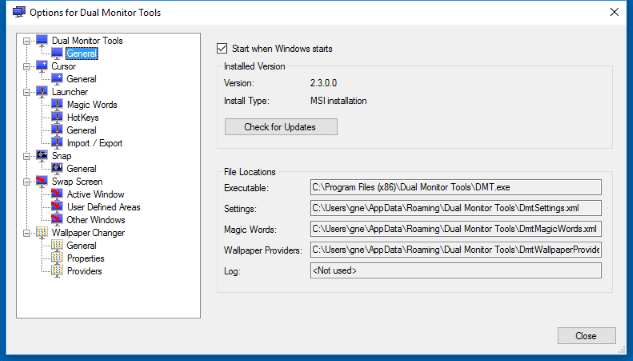Image resolution: width=633 pixels, height=361 pixels.
Task: Collapse the Swap Screen tree node
Action: tap(27, 182)
